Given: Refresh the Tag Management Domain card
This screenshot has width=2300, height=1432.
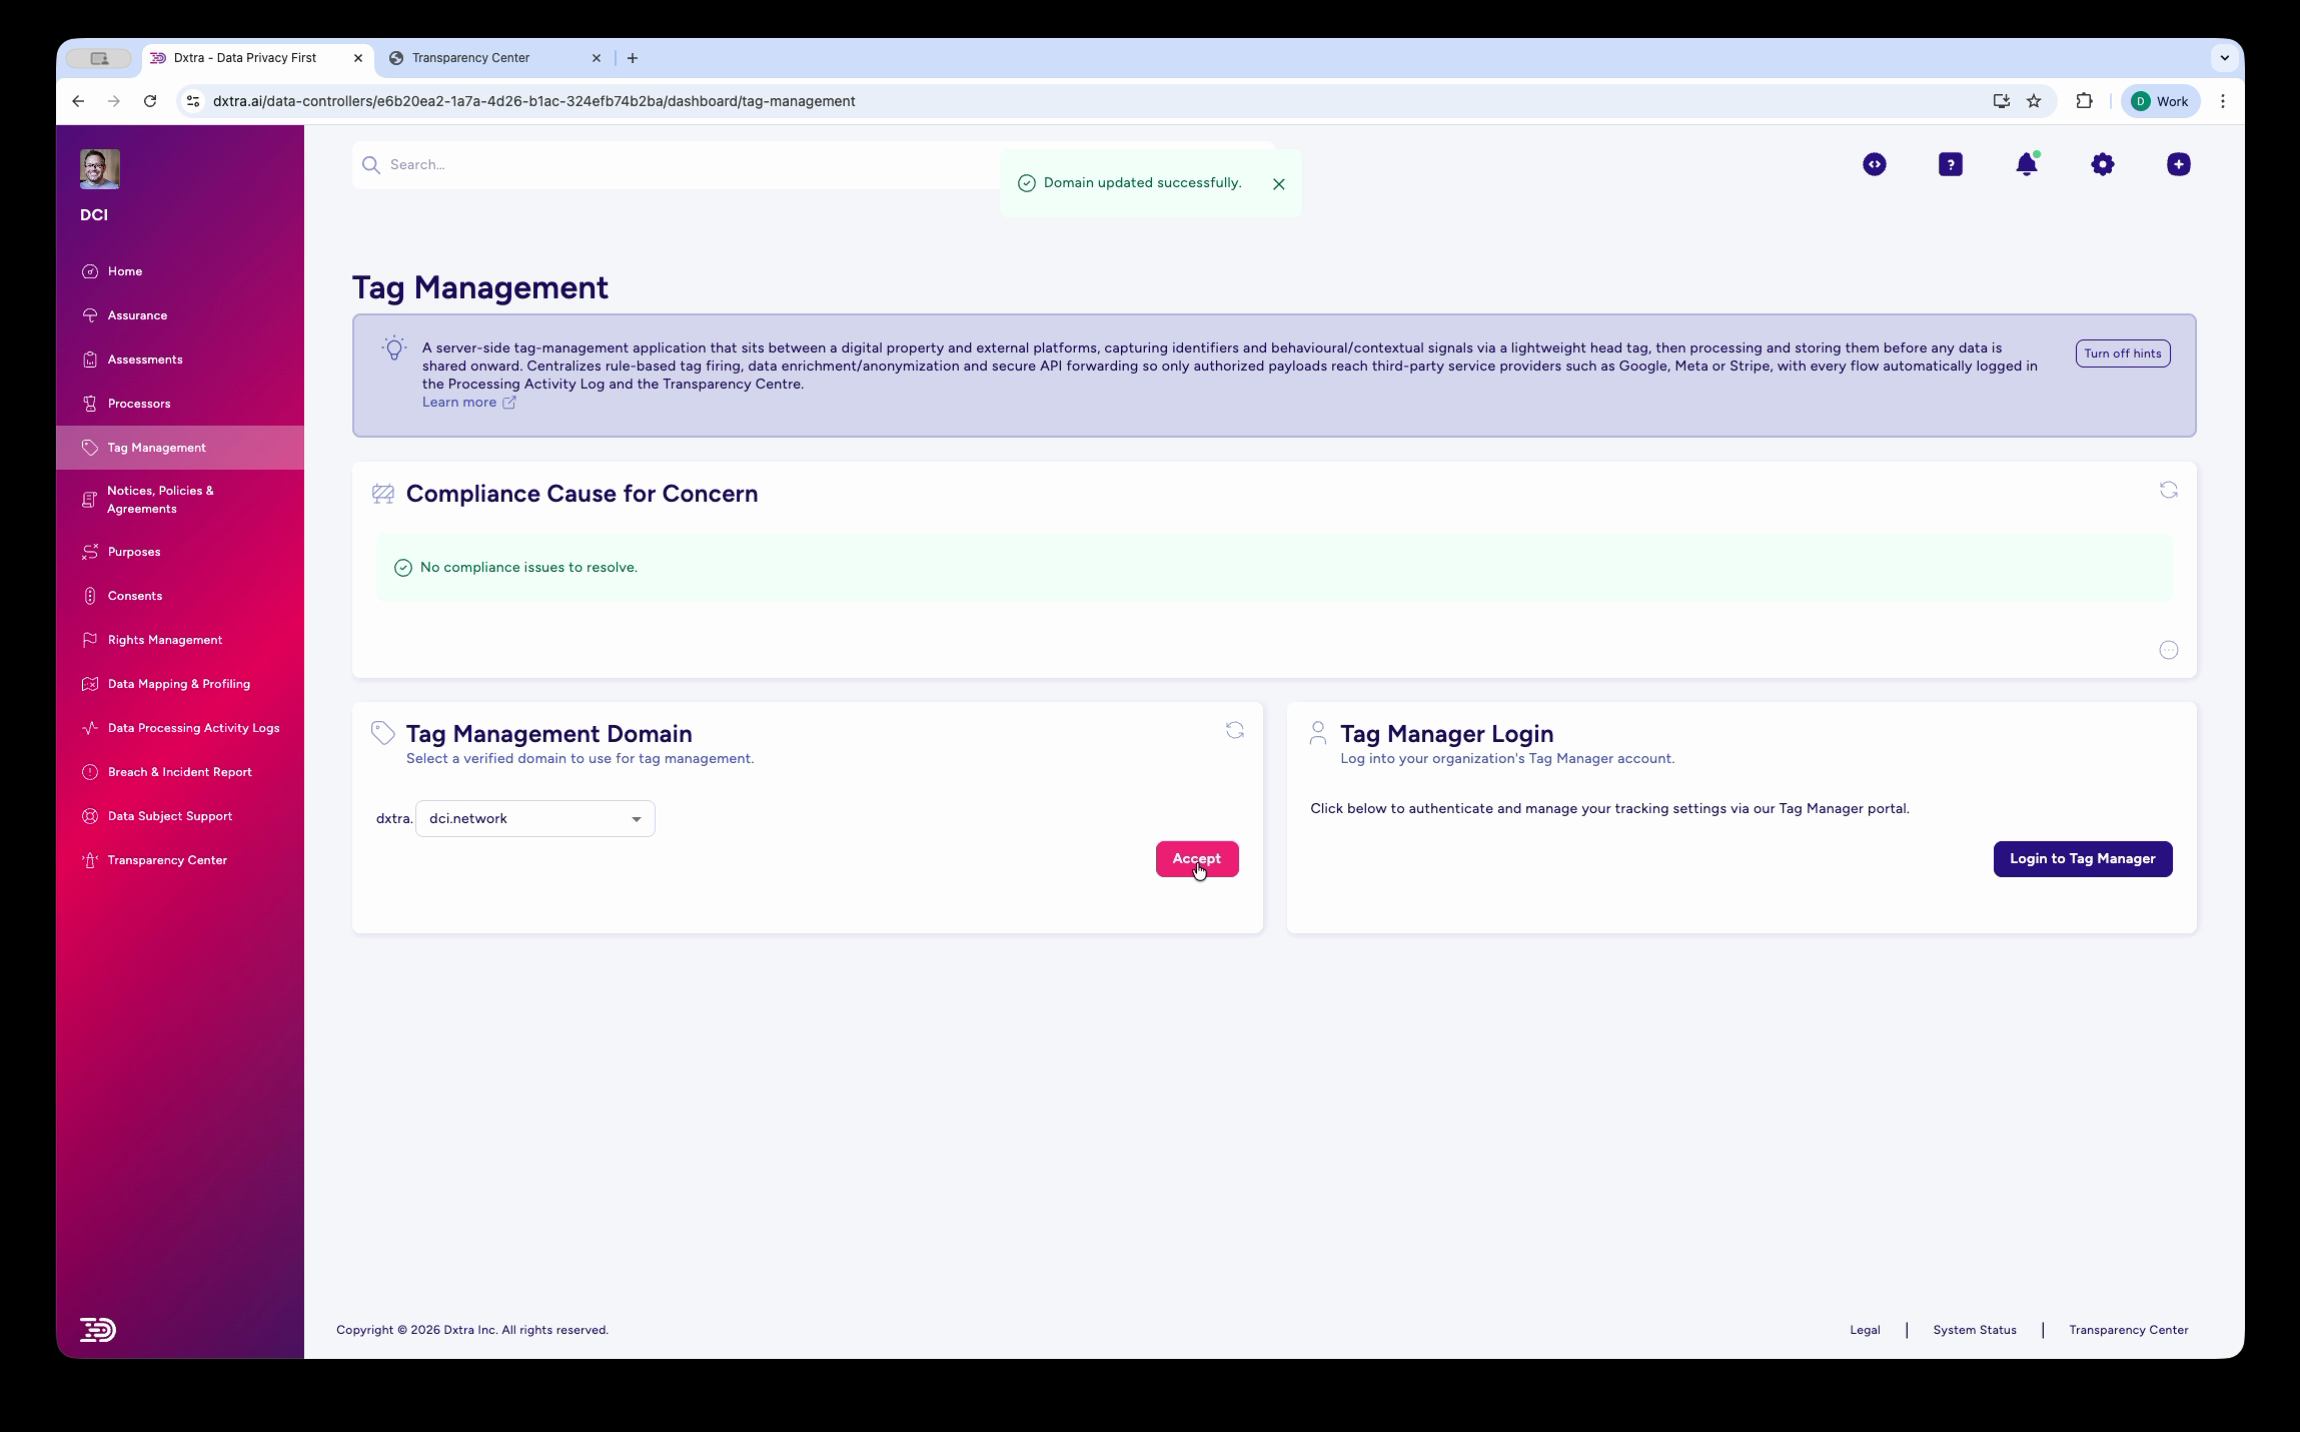Looking at the screenshot, I should coord(1235,731).
